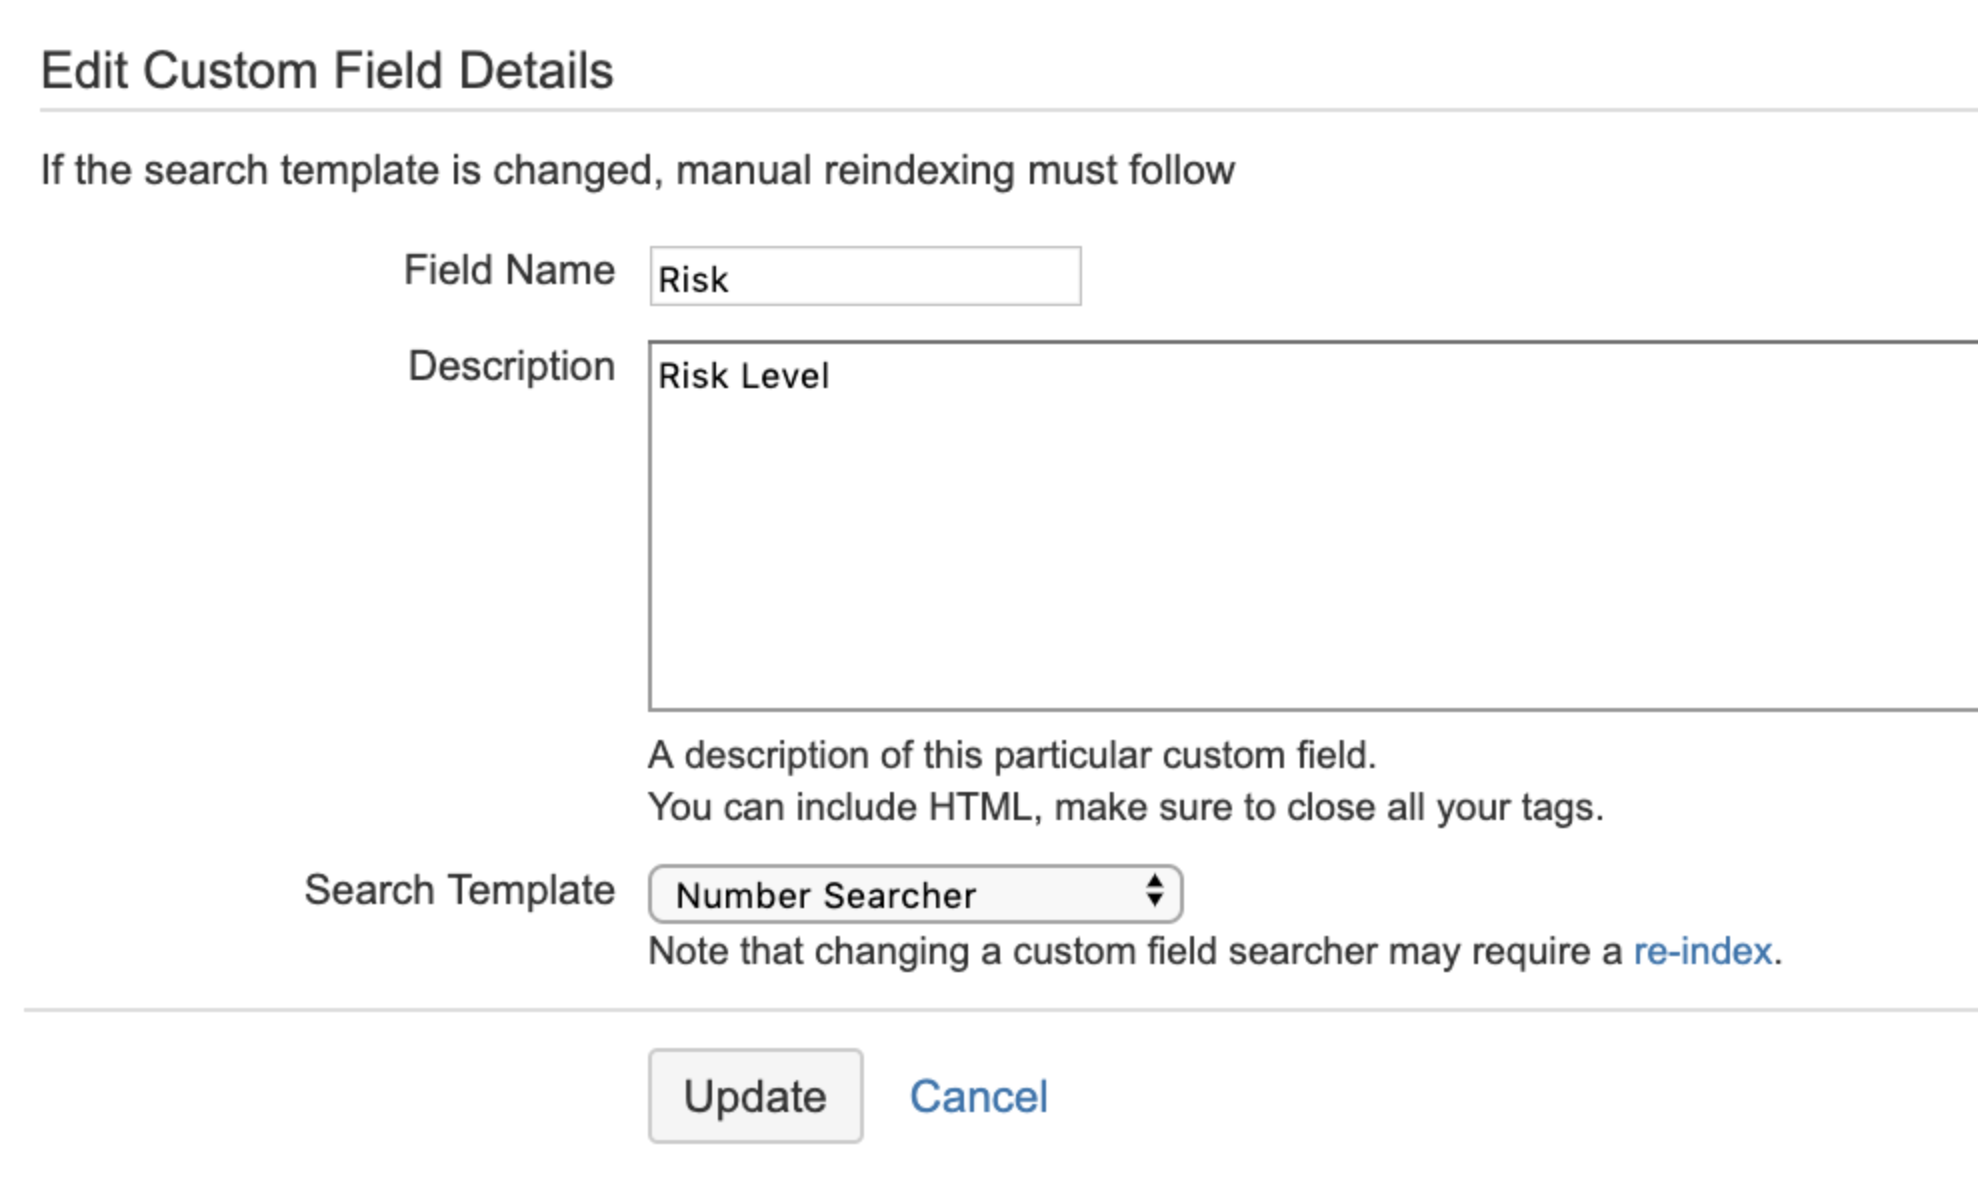
Task: Cancel editing the custom field
Action: pyautogui.click(x=978, y=1096)
